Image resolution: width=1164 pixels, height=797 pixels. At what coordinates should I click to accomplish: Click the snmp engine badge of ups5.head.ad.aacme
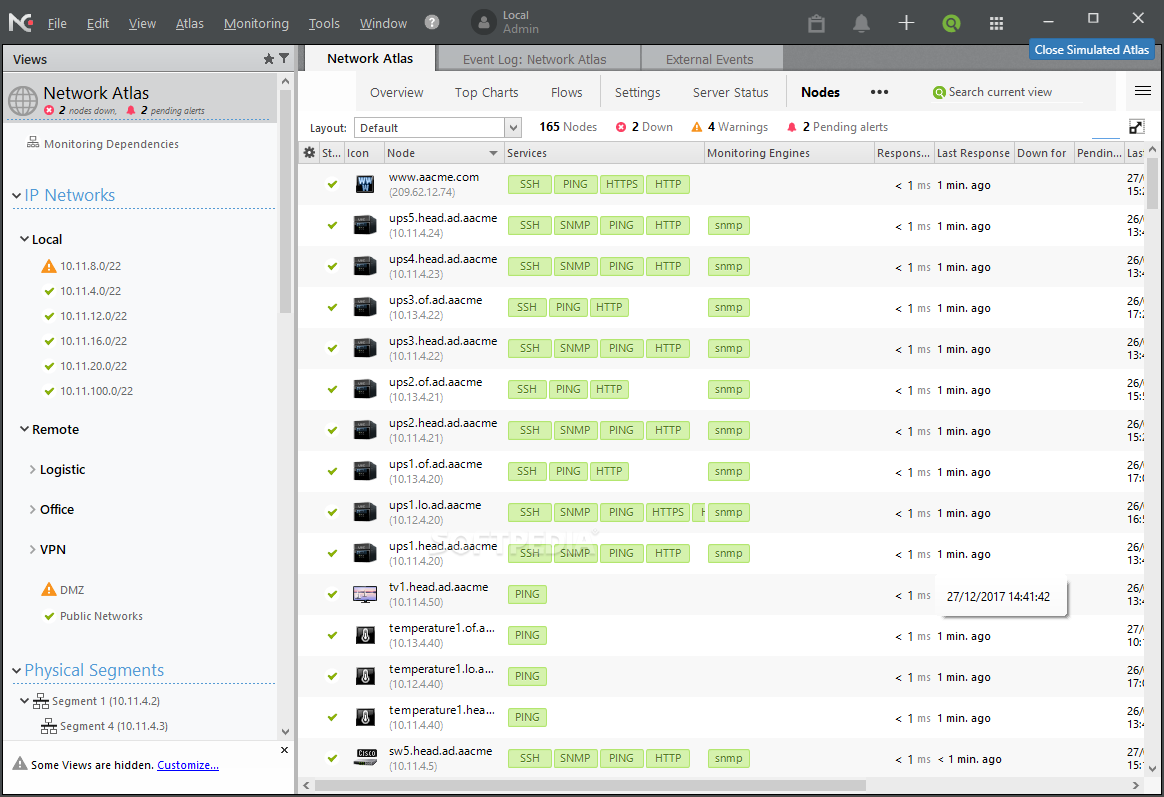(729, 226)
